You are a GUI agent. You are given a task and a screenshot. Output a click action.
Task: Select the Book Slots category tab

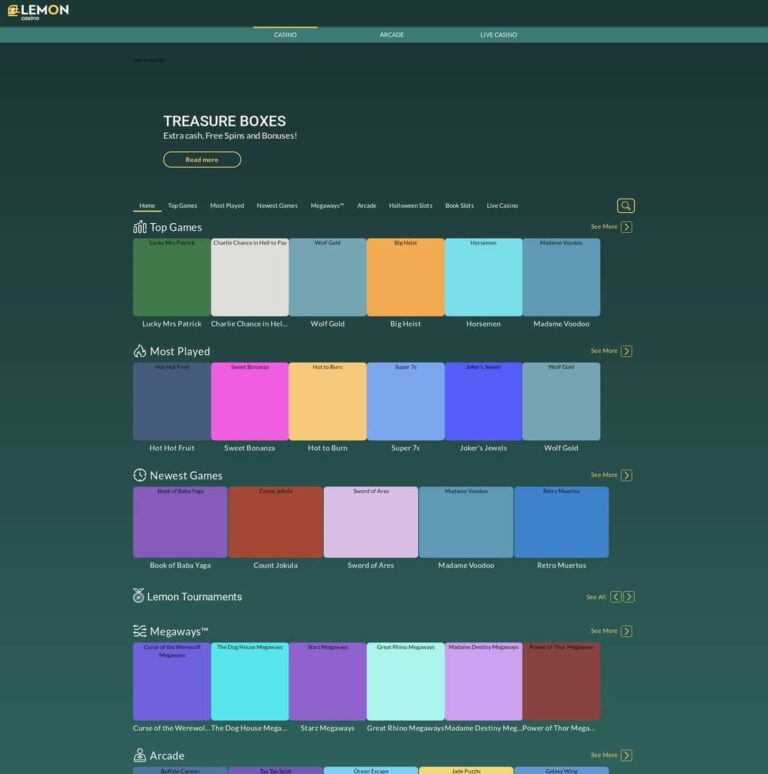(460, 206)
